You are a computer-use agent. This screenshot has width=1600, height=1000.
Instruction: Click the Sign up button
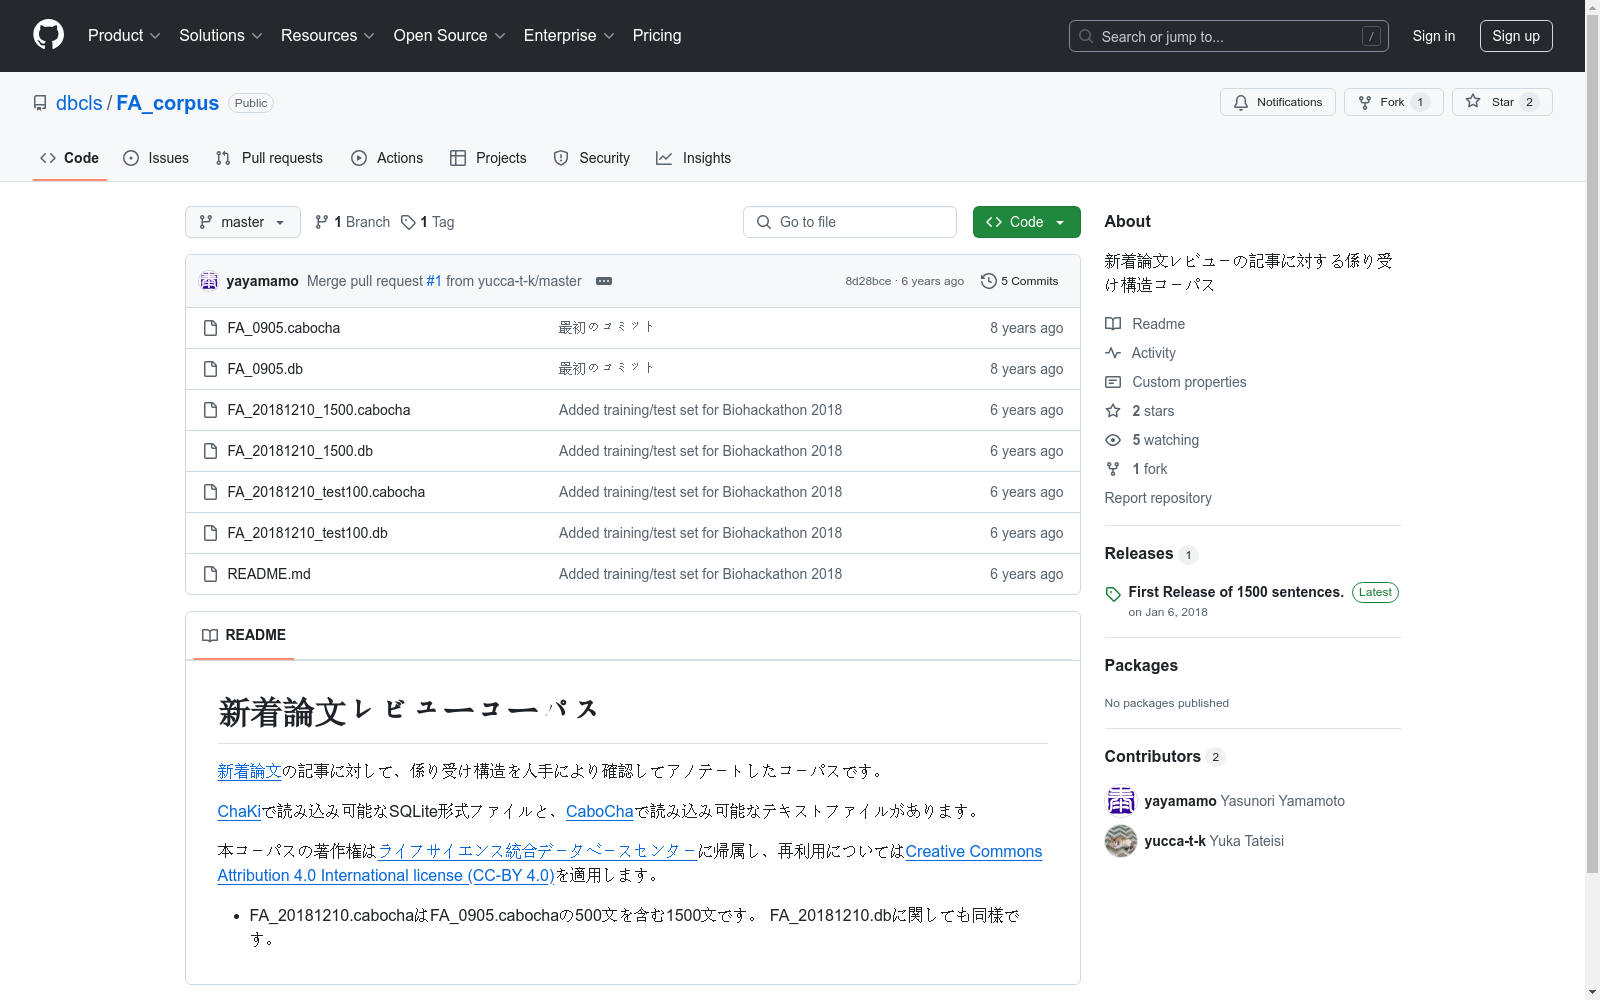point(1516,36)
